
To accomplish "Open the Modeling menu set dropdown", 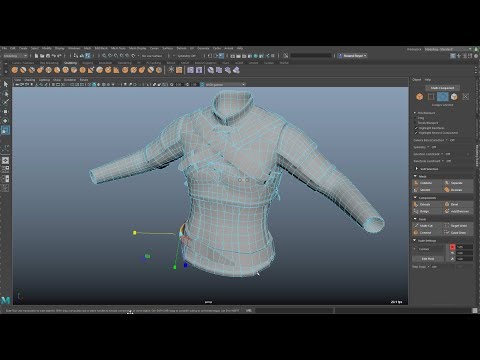I will [15, 56].
